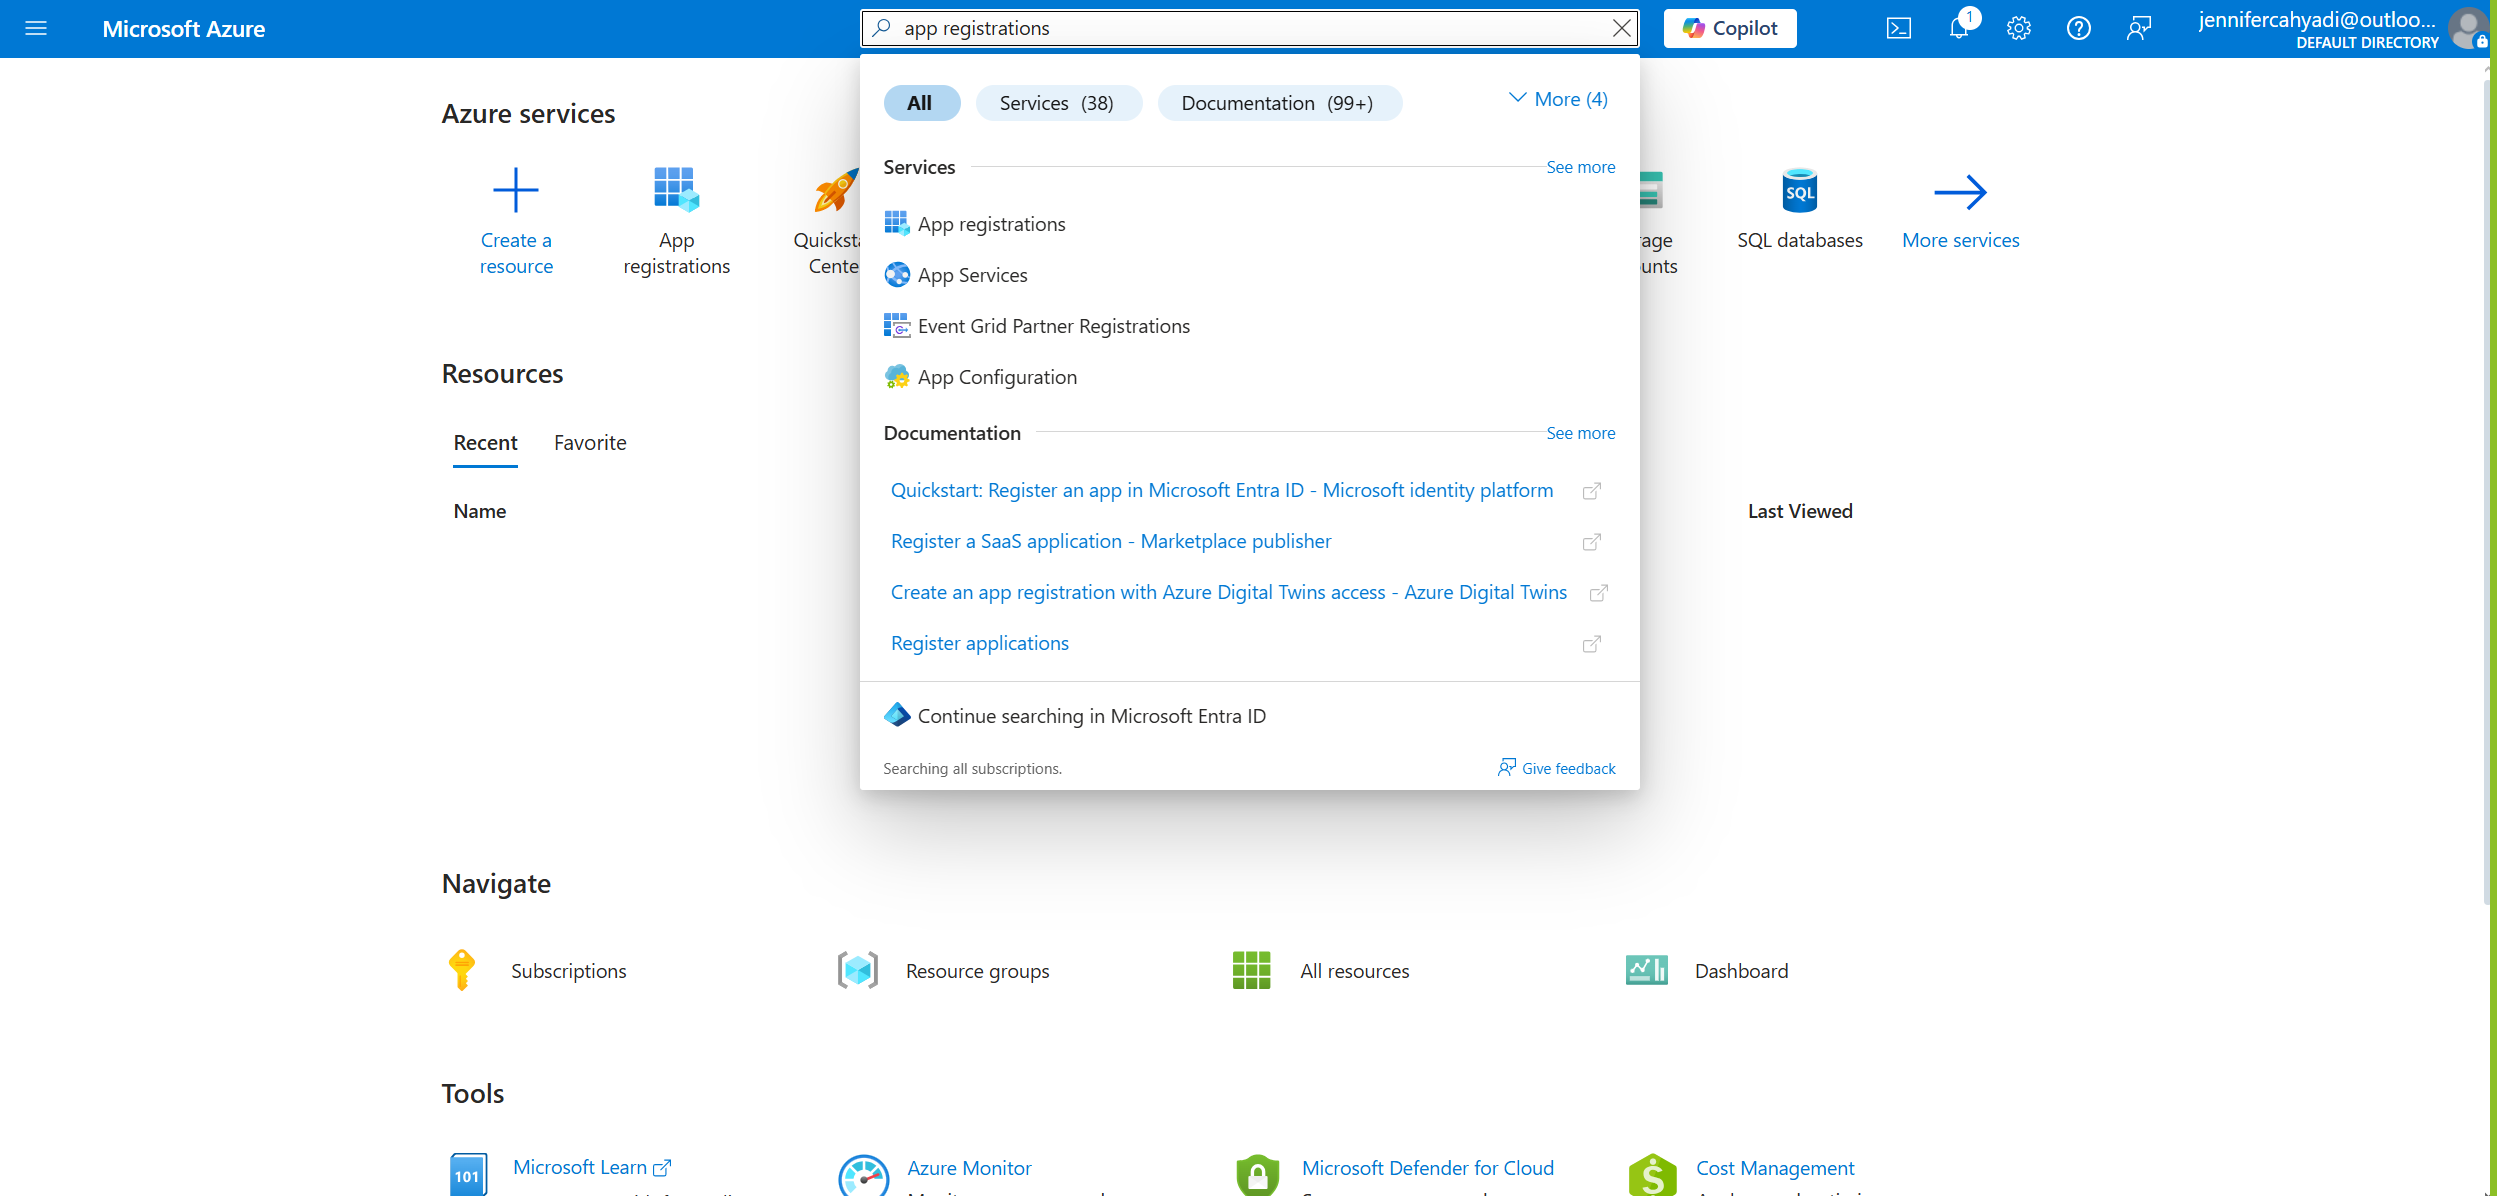Clear the search box with X icon
The image size is (2497, 1196).
[x=1622, y=28]
